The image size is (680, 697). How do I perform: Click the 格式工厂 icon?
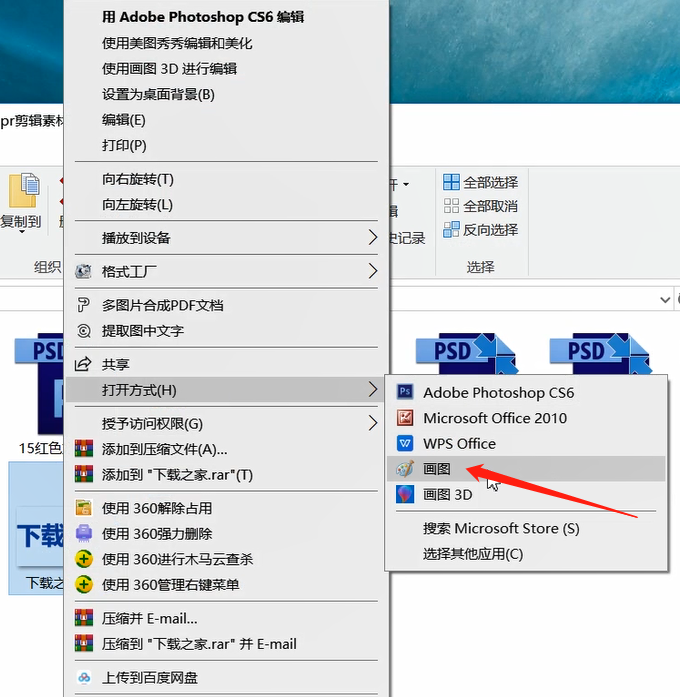[83, 271]
